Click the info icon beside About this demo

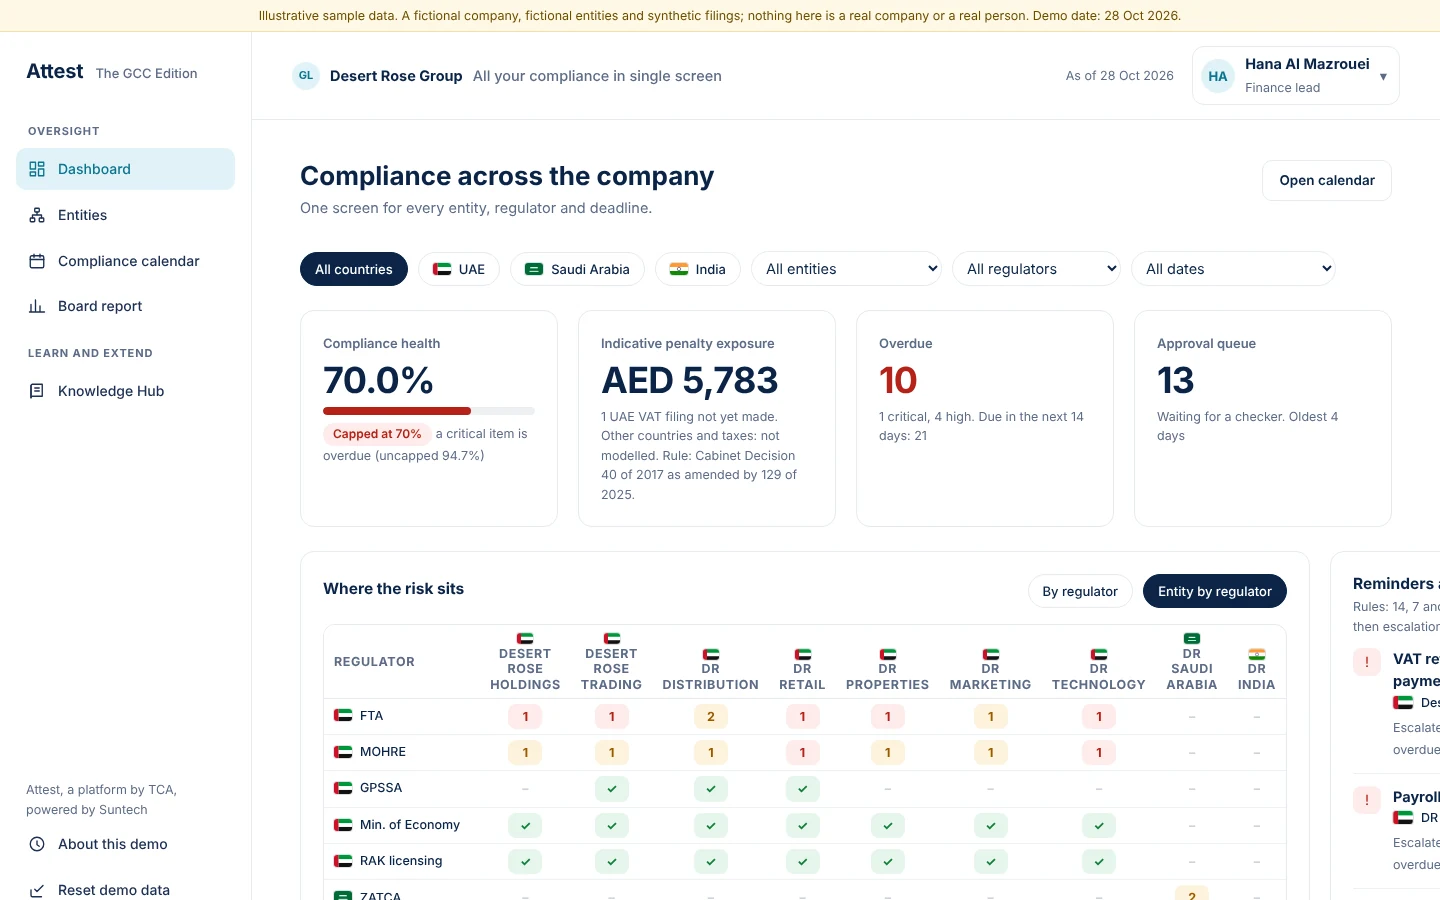(x=37, y=844)
